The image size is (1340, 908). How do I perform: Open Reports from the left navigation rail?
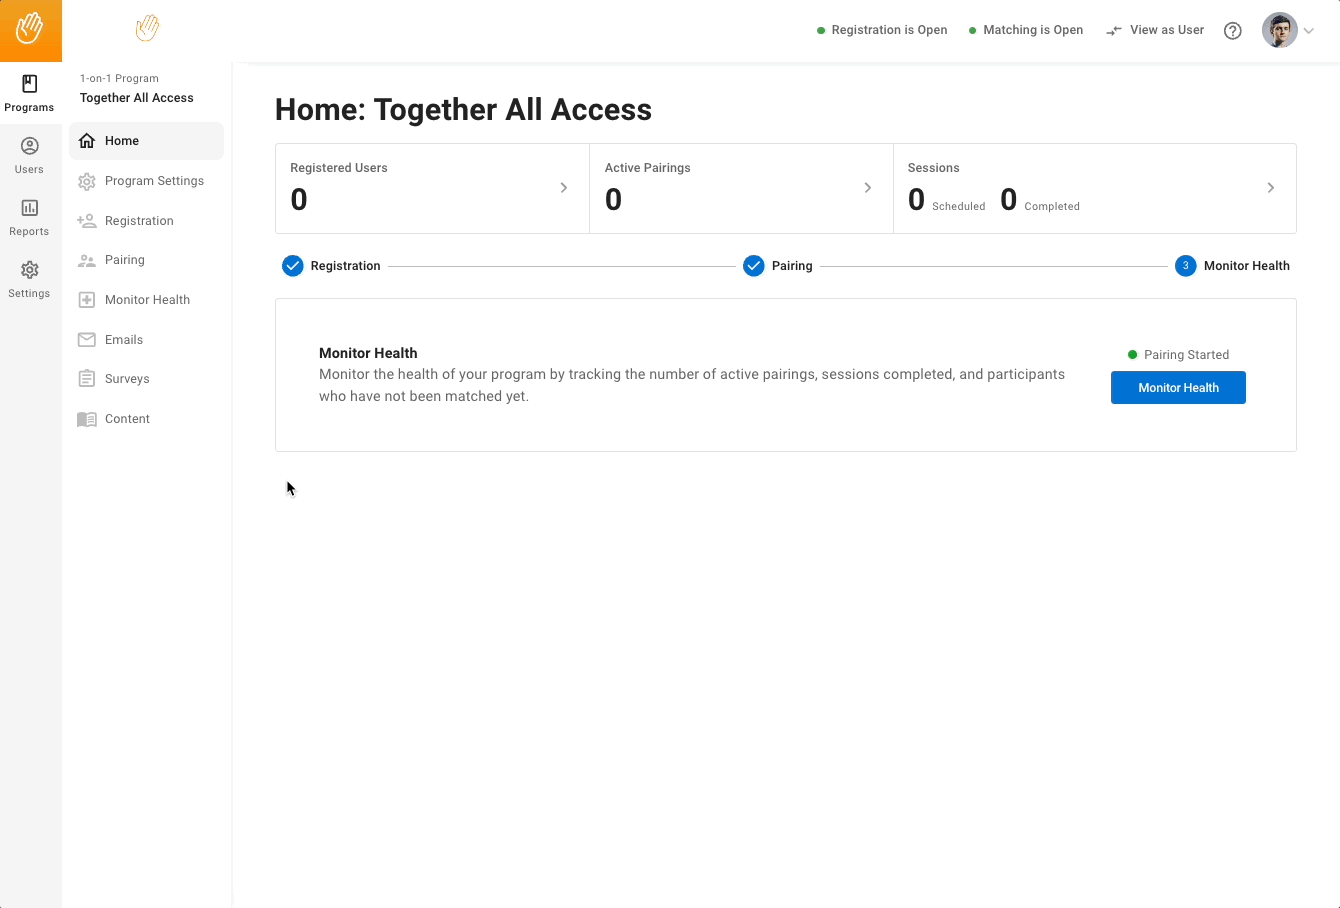(29, 216)
